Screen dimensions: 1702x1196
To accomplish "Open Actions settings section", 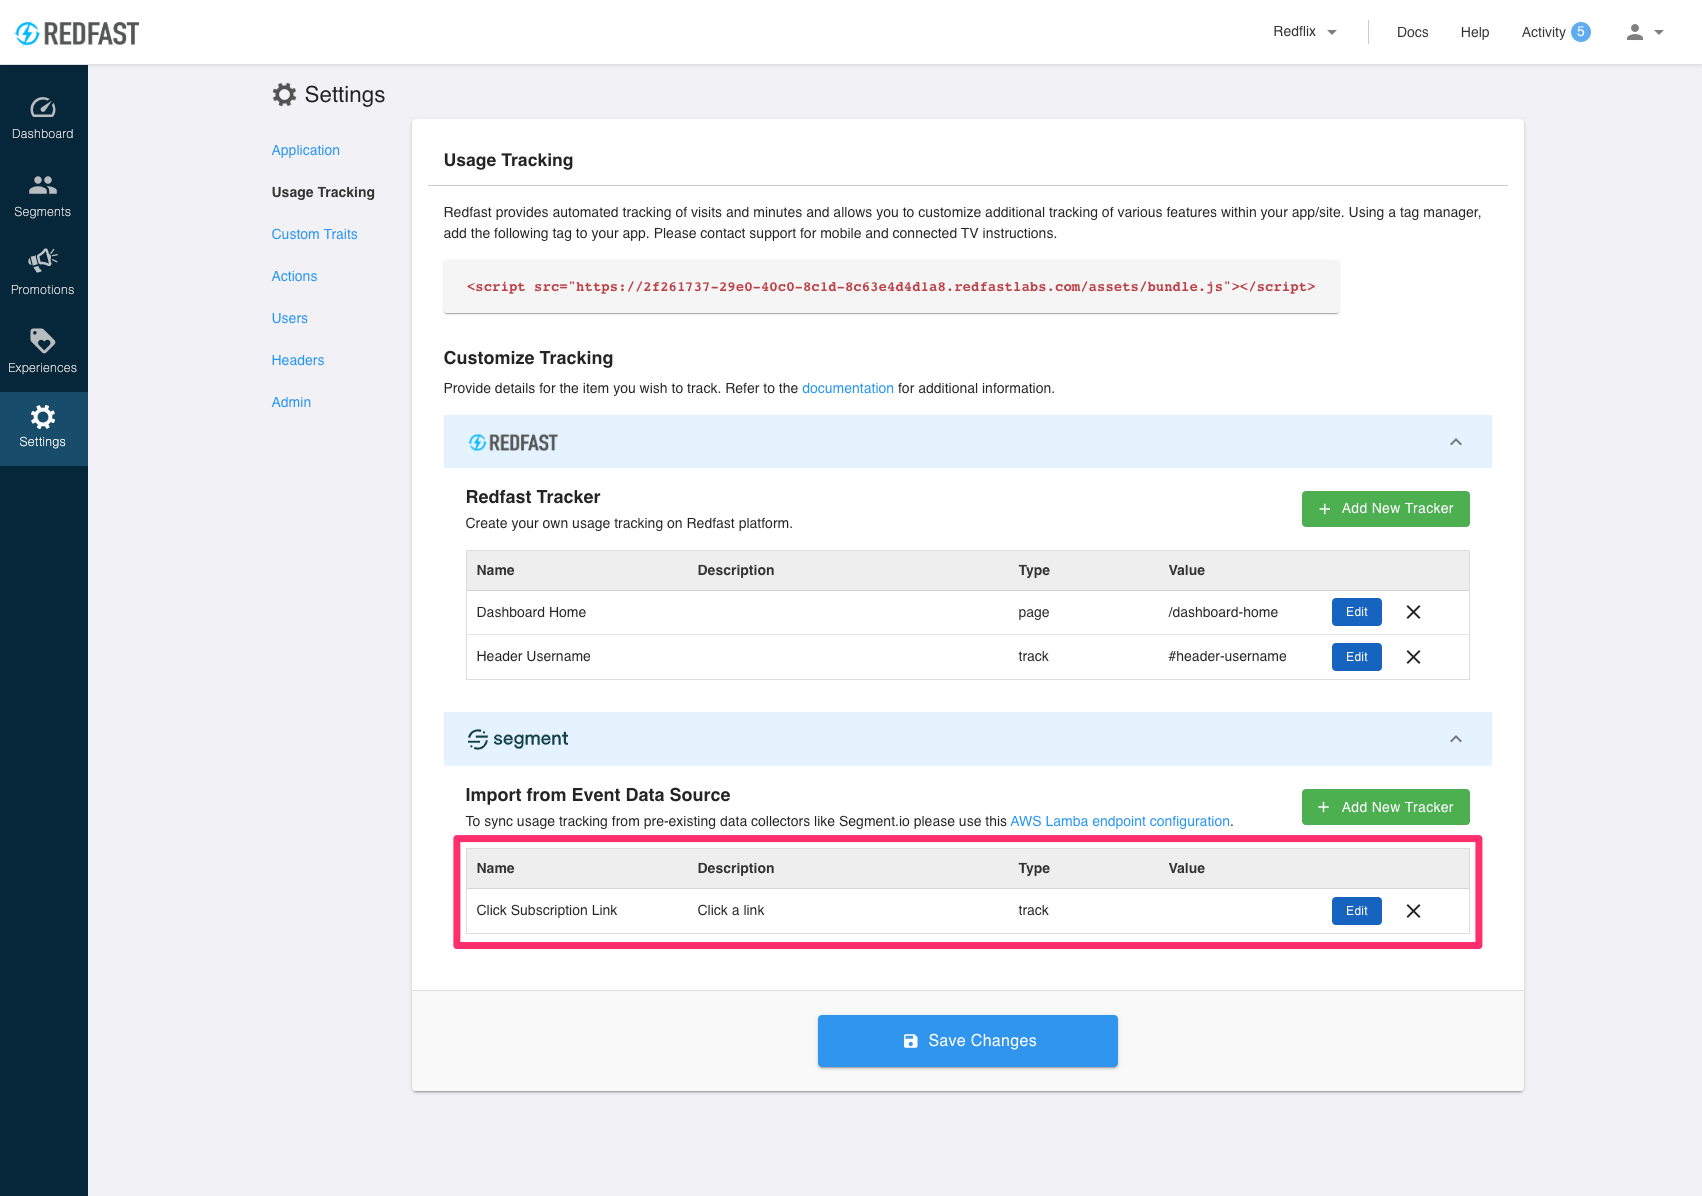I will [x=294, y=276].
